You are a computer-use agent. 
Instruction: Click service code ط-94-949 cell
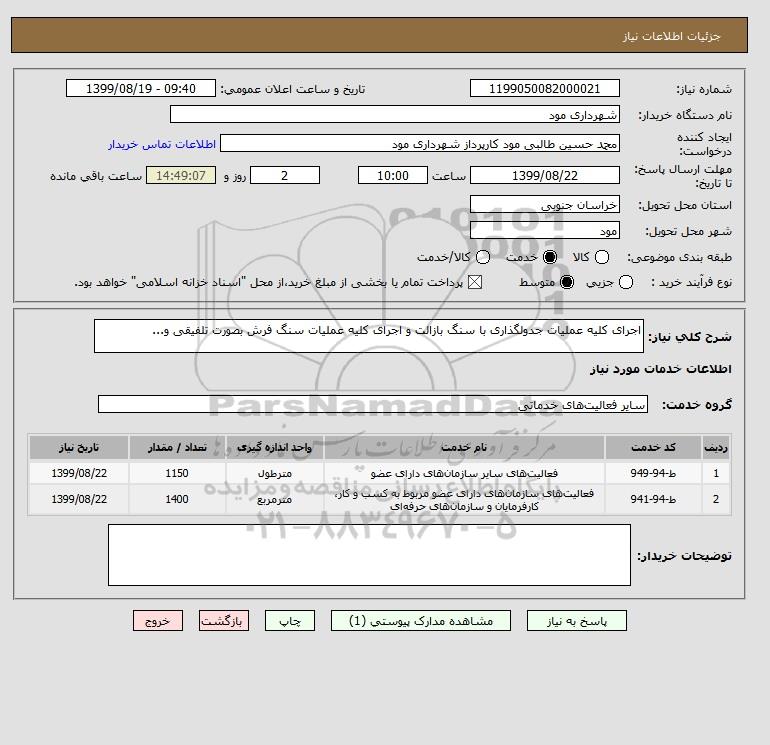(653, 473)
